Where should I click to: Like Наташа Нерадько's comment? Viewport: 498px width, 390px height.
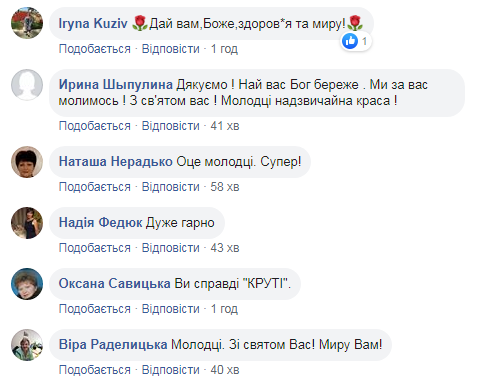pyautogui.click(x=95, y=187)
